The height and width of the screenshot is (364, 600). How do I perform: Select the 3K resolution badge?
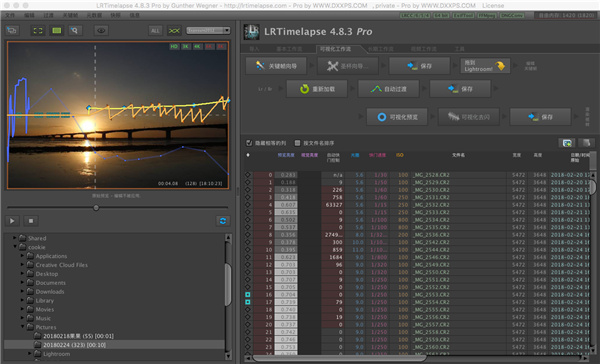186,46
